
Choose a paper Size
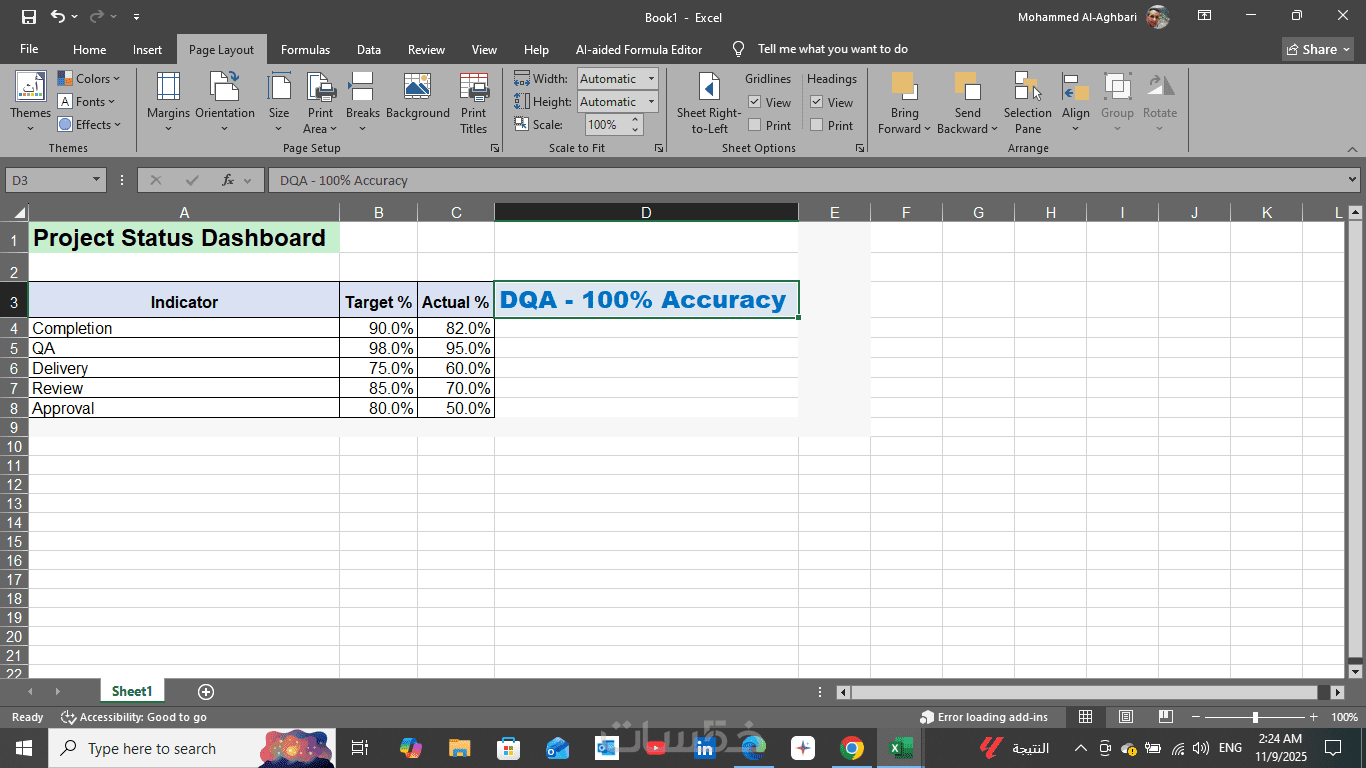pyautogui.click(x=279, y=103)
